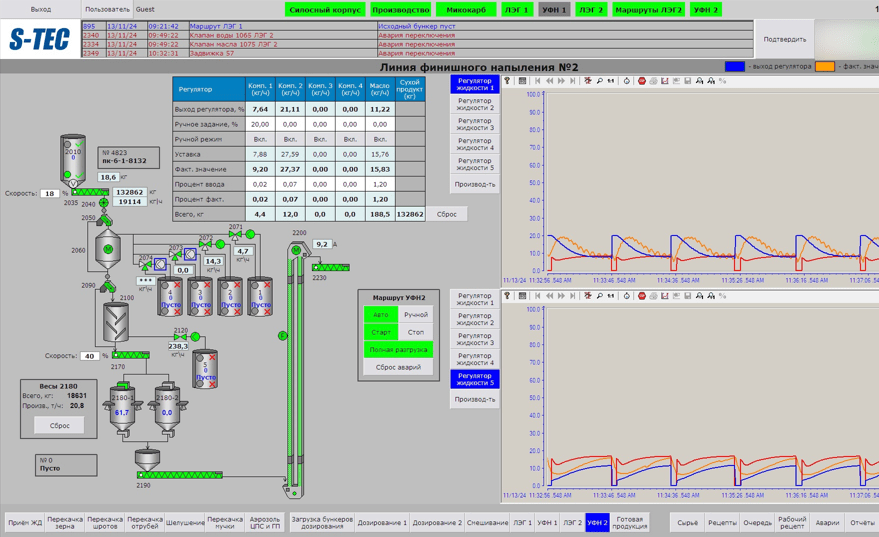Activate Стоп for УФН2 route

pyautogui.click(x=416, y=332)
